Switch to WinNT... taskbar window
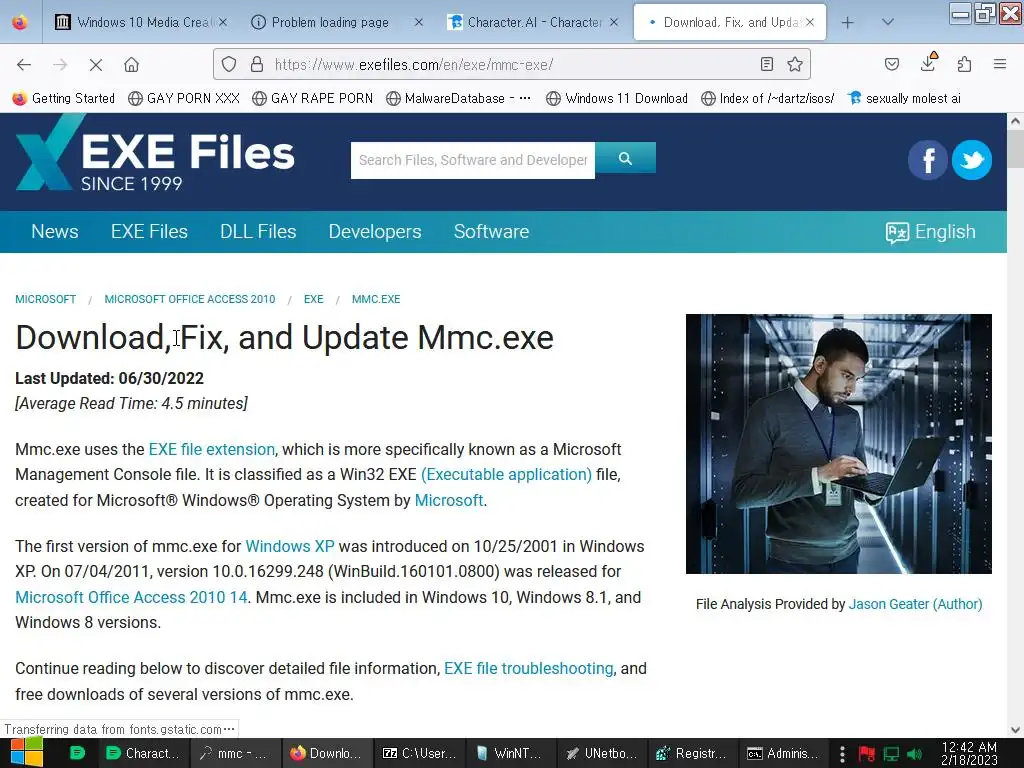This screenshot has height=768, width=1024. click(511, 753)
